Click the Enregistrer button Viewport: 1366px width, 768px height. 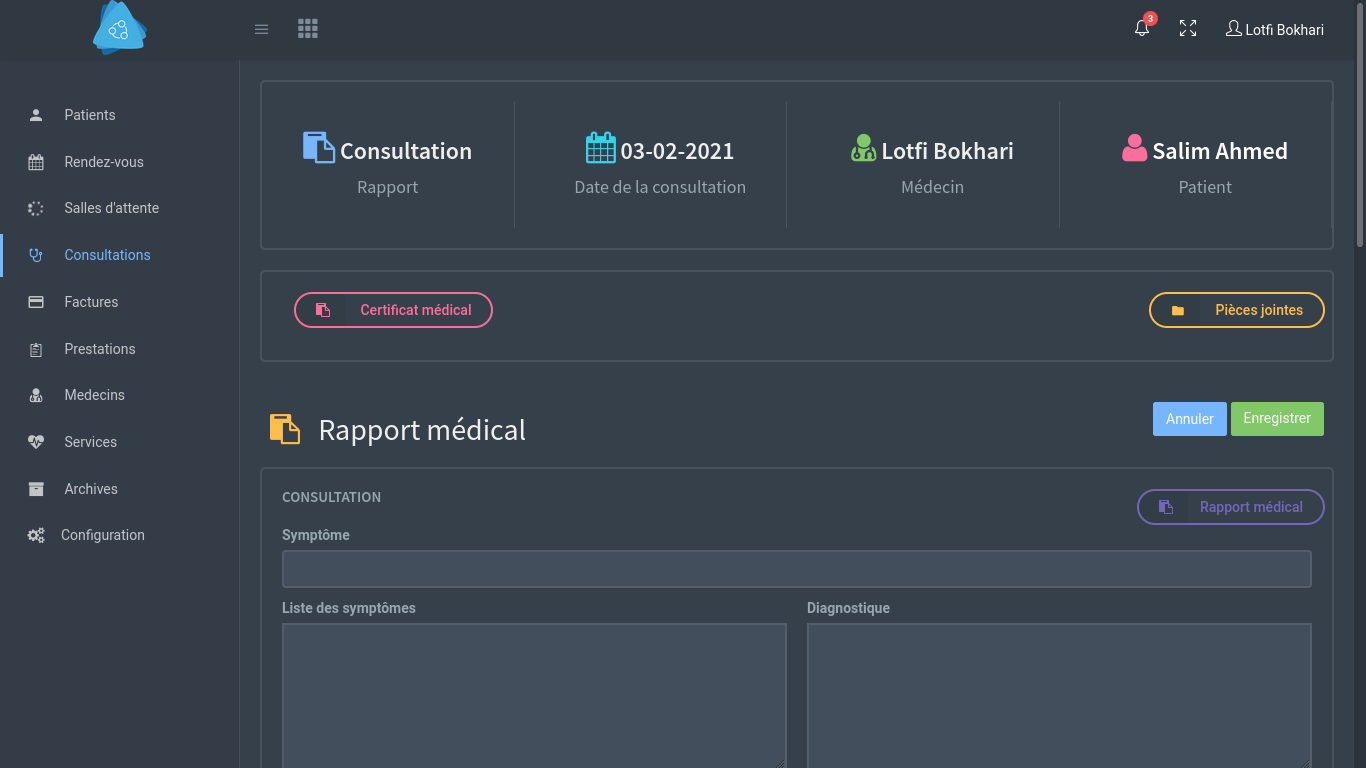[x=1277, y=419]
